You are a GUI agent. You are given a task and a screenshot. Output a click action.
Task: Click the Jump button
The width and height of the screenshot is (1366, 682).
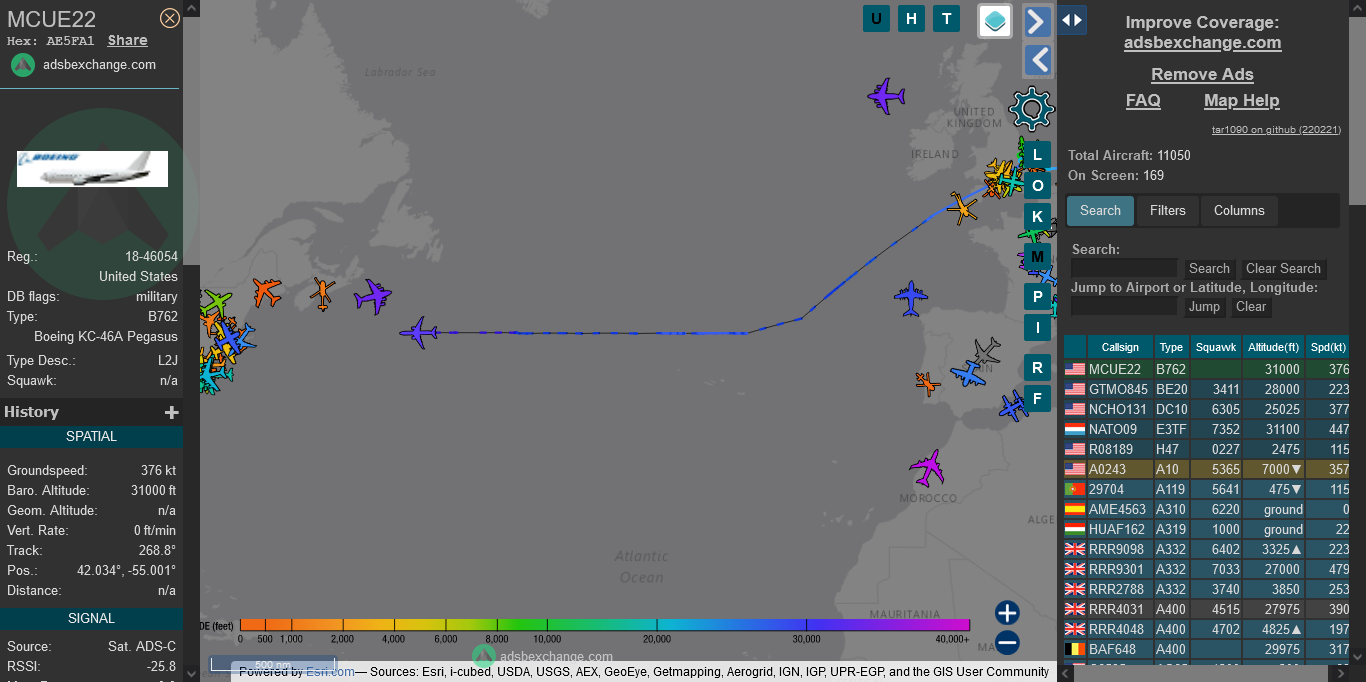[x=1204, y=306]
